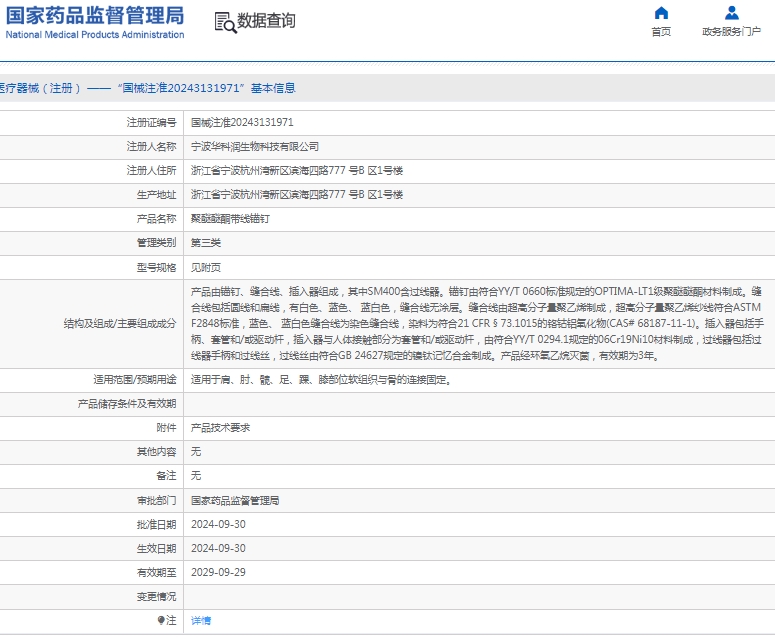Click the 注册证编号 field label
The image size is (775, 639).
[x=151, y=123]
